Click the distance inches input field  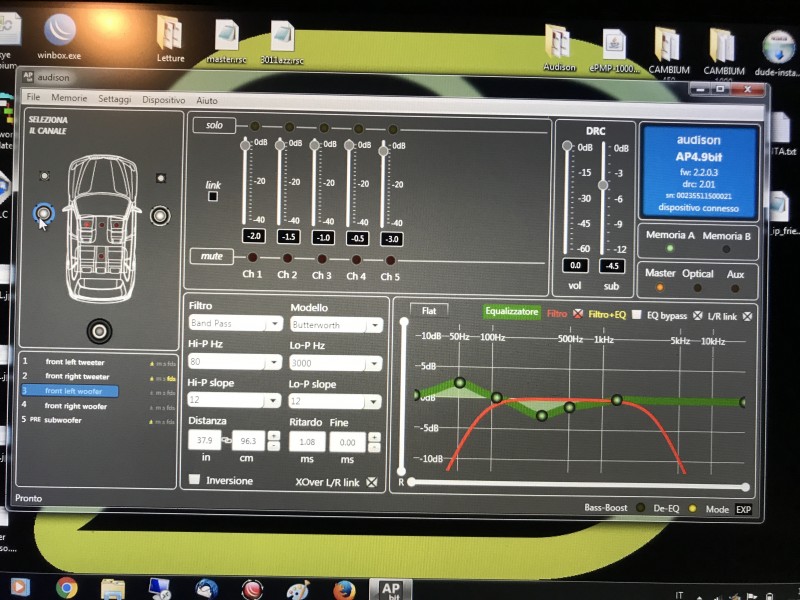[x=204, y=440]
